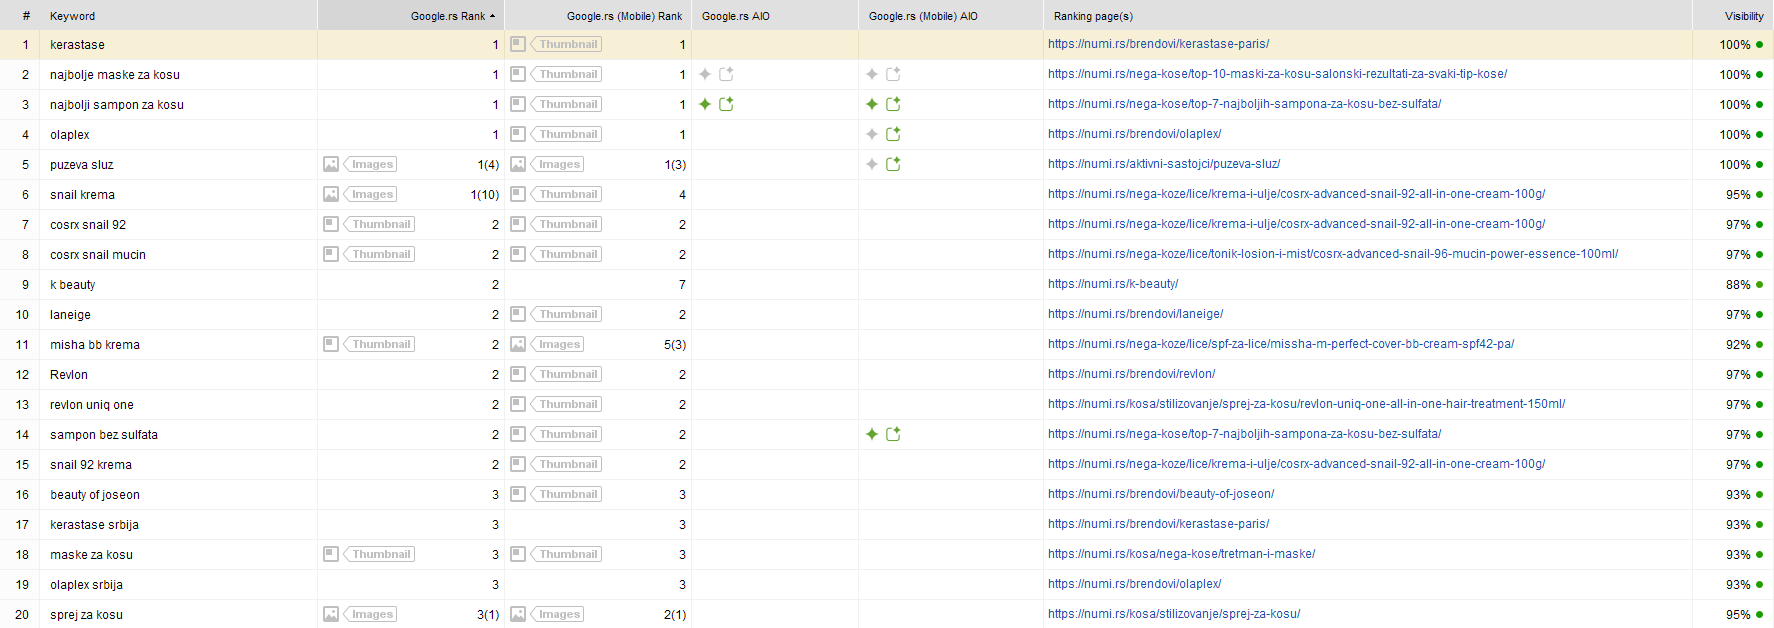Open brendovi/revlon link
The height and width of the screenshot is (628, 1774).
[1131, 374]
